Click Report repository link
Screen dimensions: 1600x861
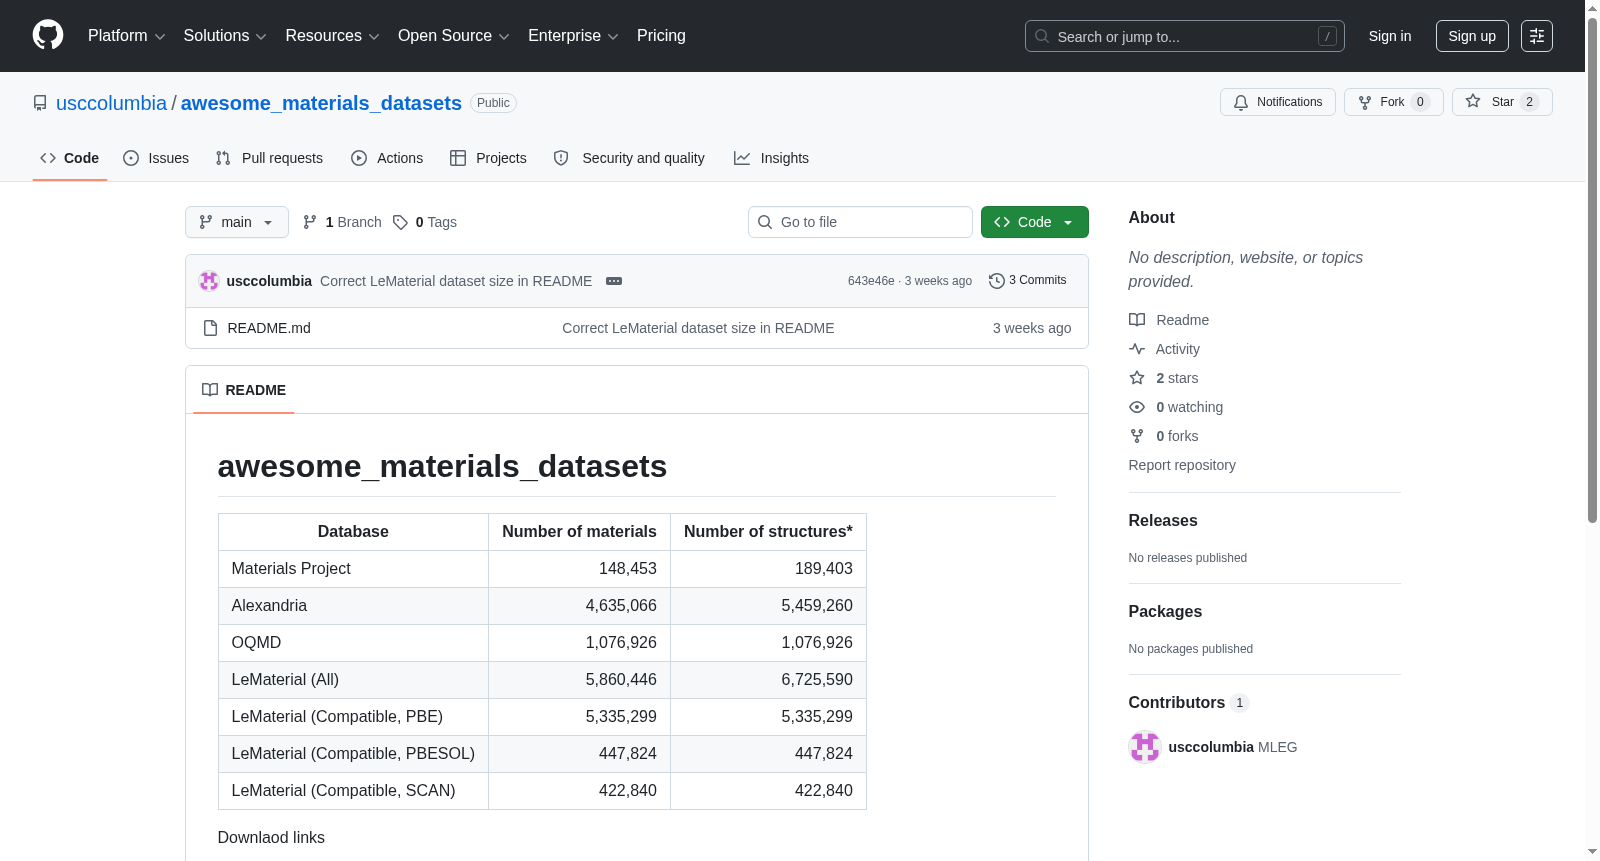[x=1182, y=465]
